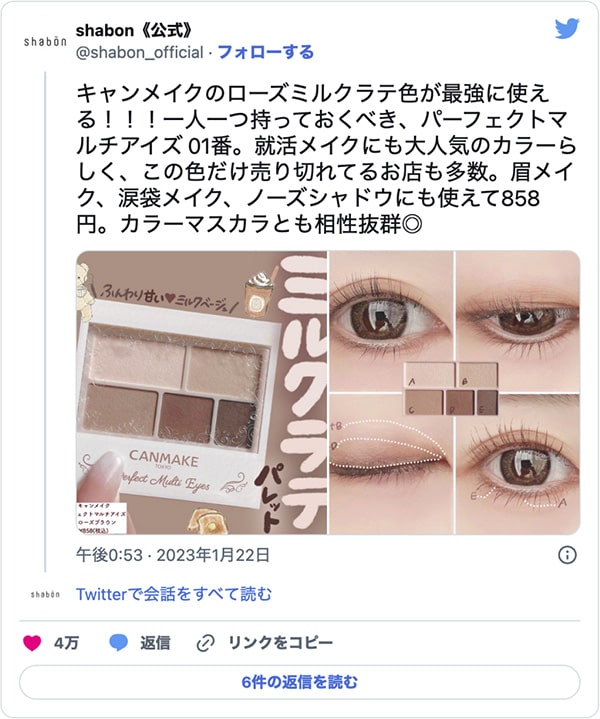
Task: Click the 6件の返信を読む button
Action: pos(300,682)
